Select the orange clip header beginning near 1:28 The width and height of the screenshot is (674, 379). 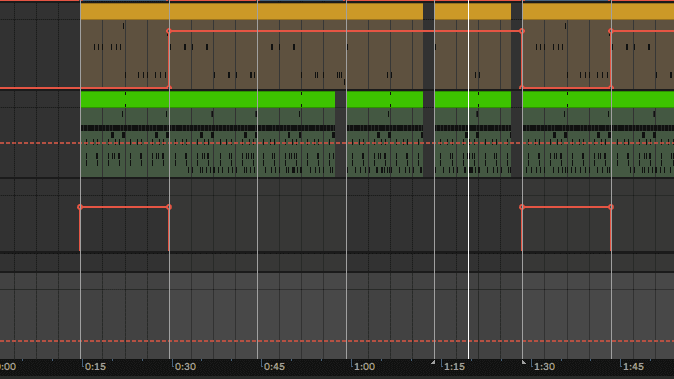(598, 12)
